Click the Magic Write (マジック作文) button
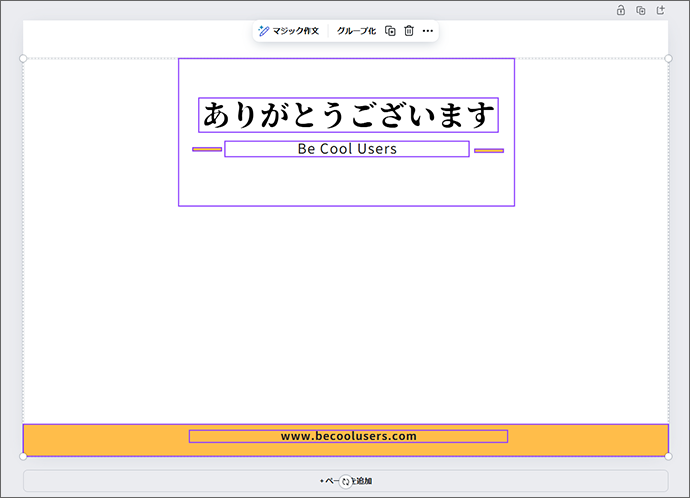690x498 pixels. click(x=289, y=31)
